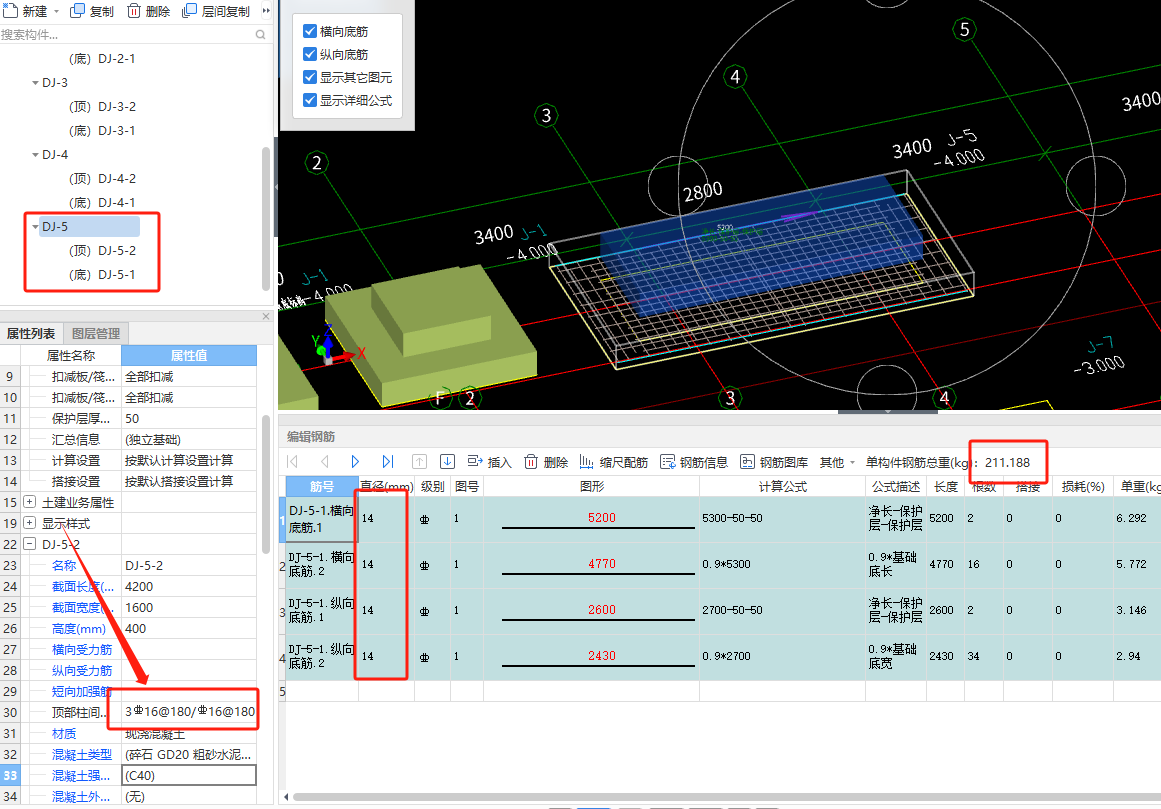
Task: Open the 新建 dropdown arrow
Action: [56, 11]
